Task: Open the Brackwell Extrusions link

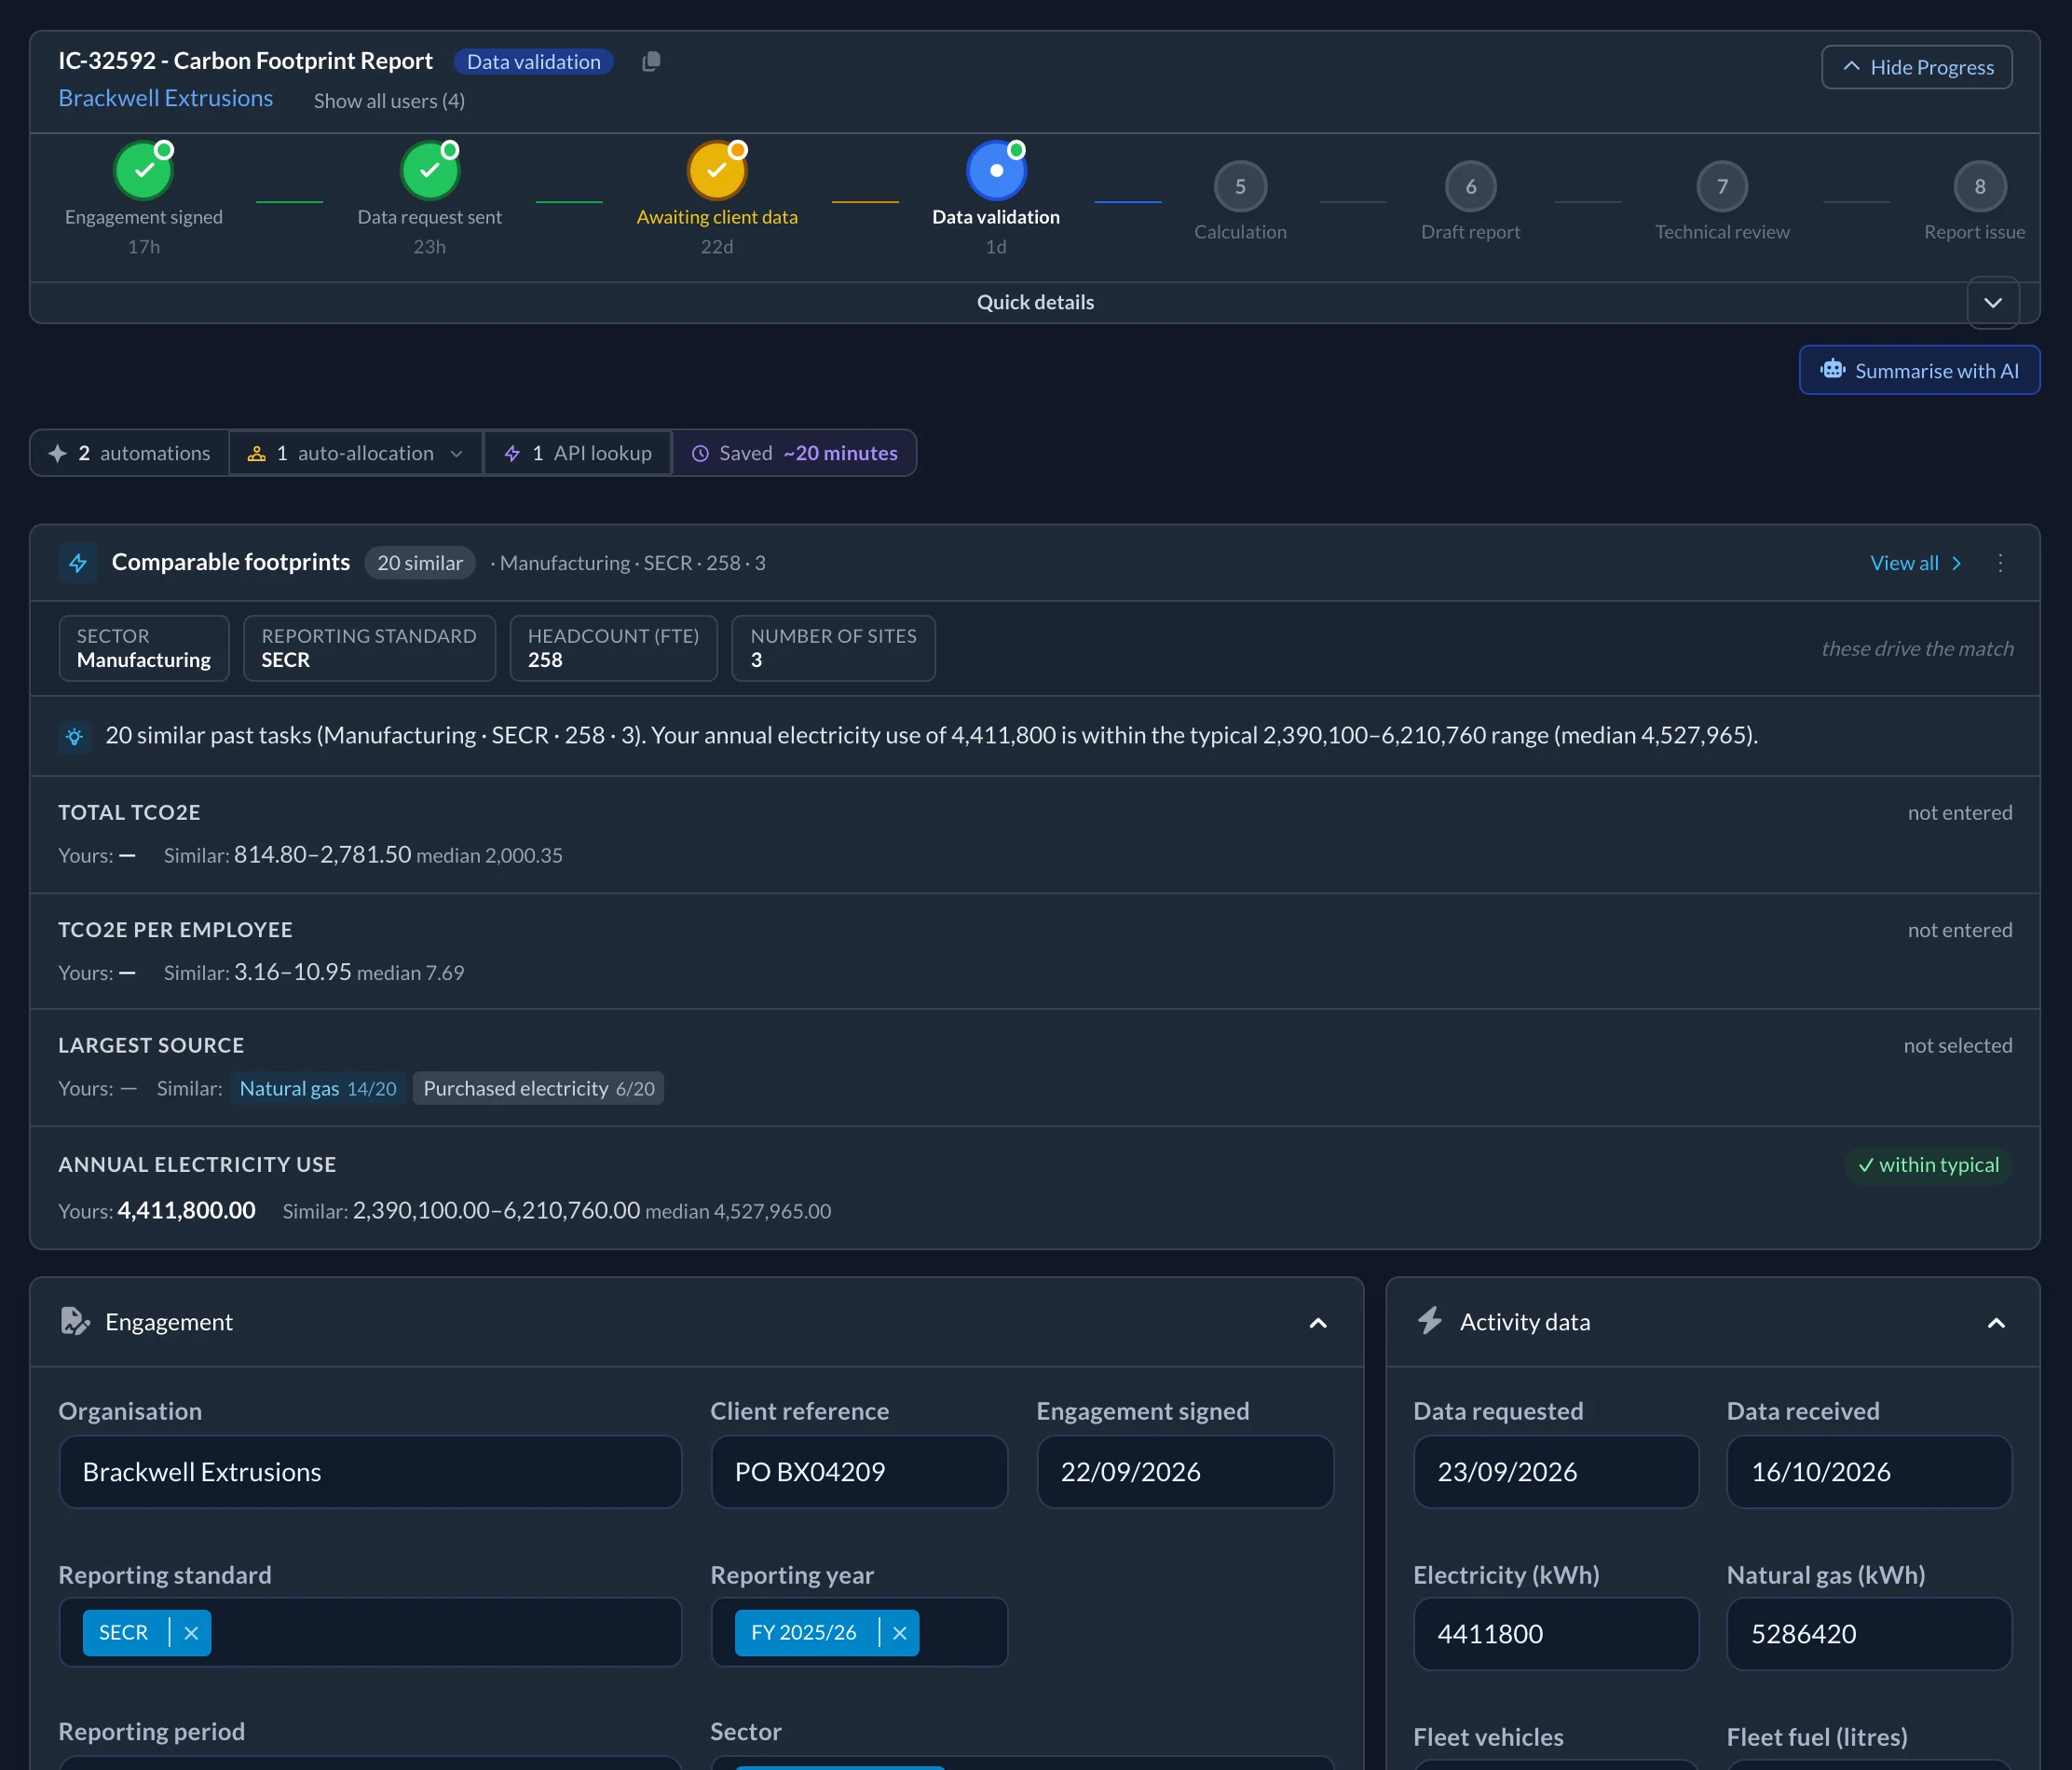Action: [x=166, y=98]
